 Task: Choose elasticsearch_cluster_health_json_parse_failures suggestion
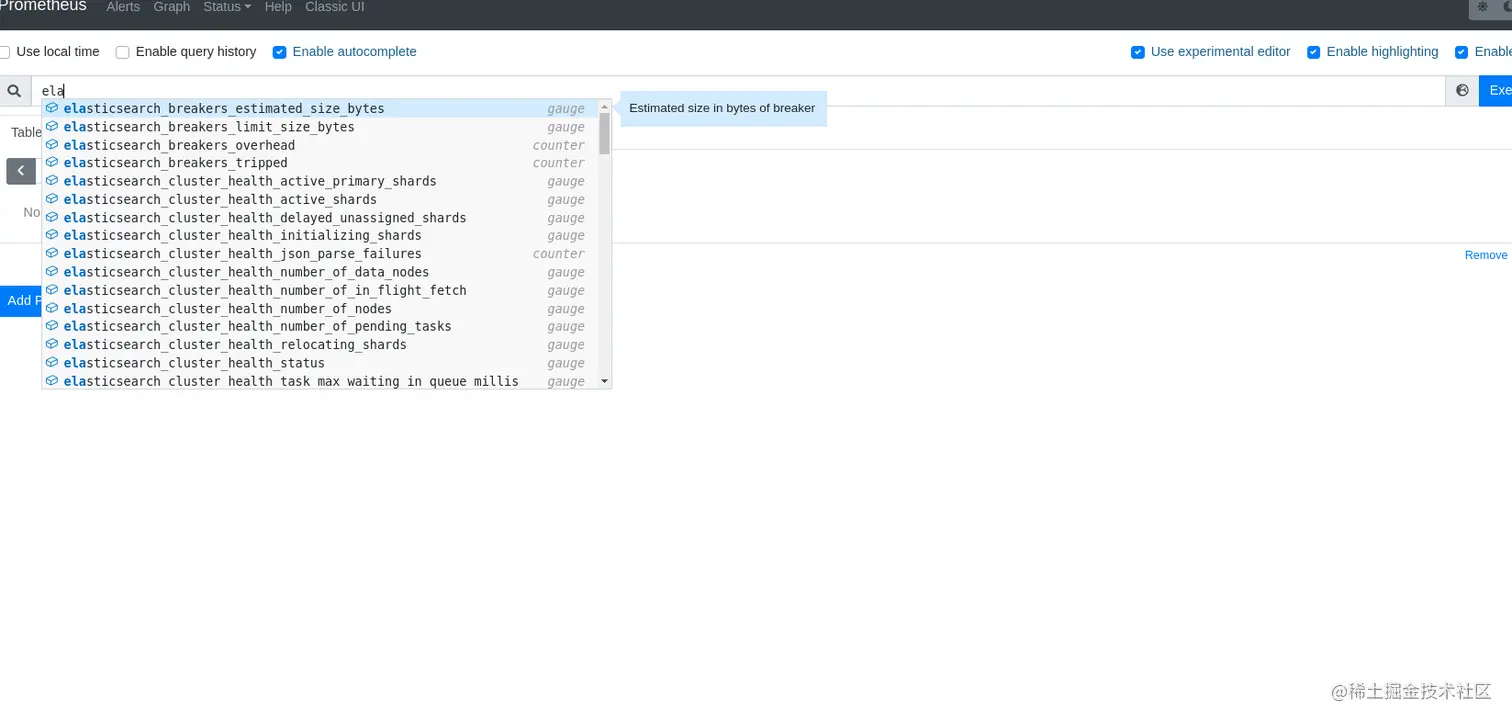pos(321,253)
